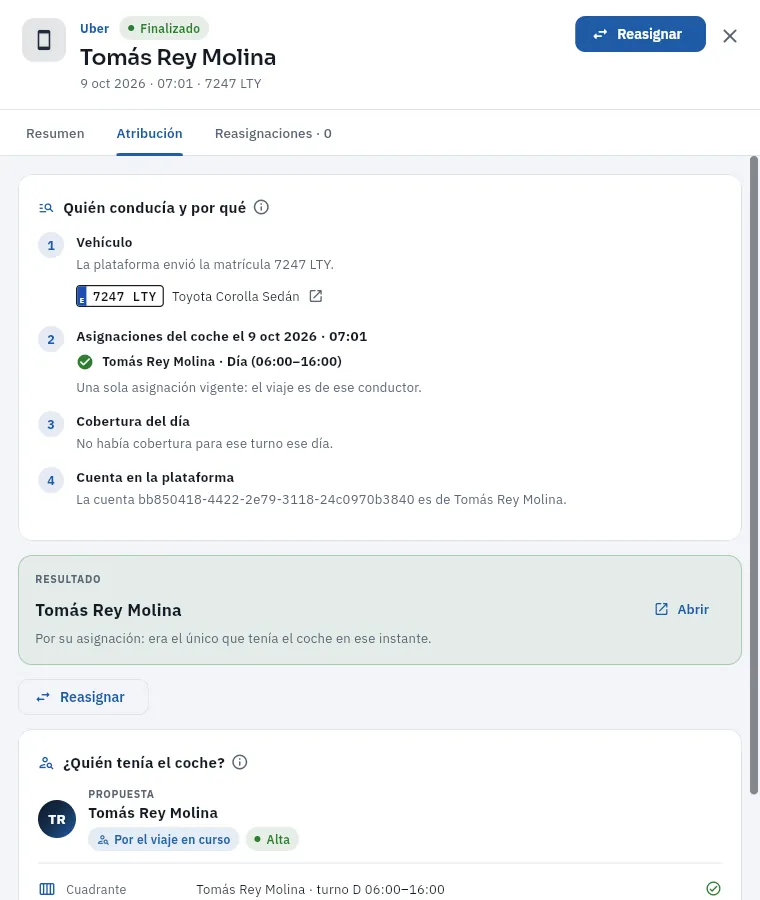Screen dimensions: 760x900
Task: Click Tomás Rey Molina name in Resultado card
Action: [x=108, y=610]
